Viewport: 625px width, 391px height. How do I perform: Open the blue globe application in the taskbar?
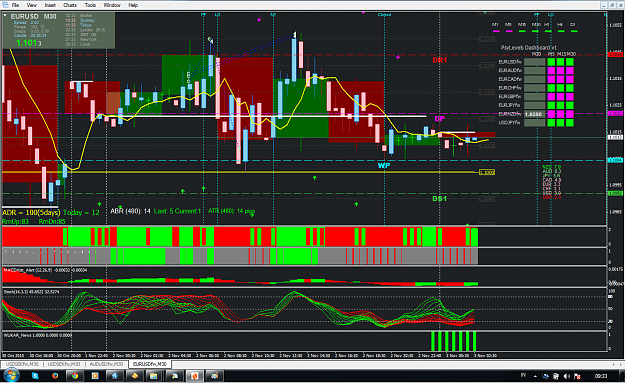115,375
